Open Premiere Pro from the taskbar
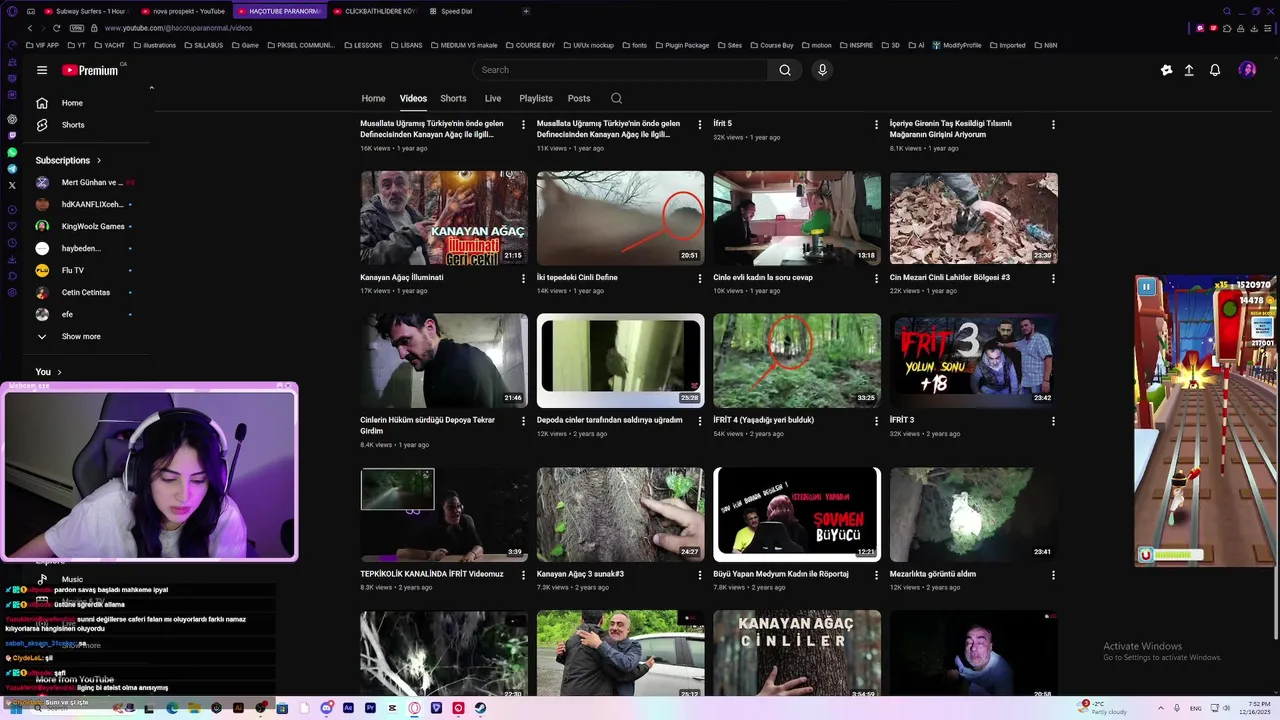 (x=370, y=708)
